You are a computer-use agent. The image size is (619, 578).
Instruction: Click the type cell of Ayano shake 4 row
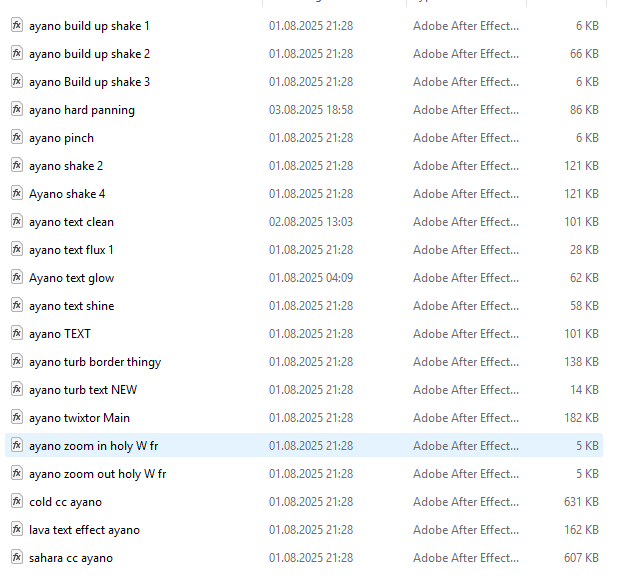click(466, 194)
